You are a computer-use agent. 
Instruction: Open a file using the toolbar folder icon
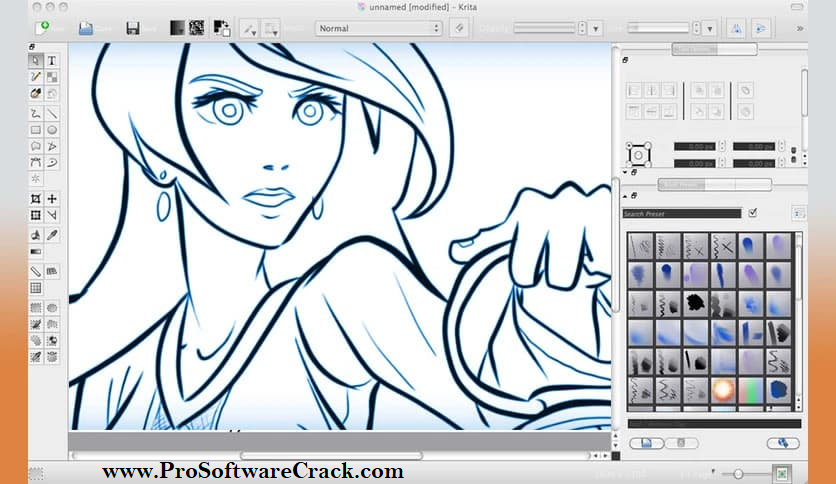[x=85, y=28]
